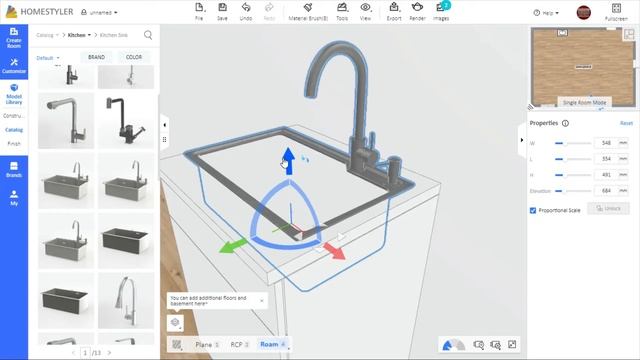
Task: Open the W unit mm dropdown
Action: (x=623, y=143)
